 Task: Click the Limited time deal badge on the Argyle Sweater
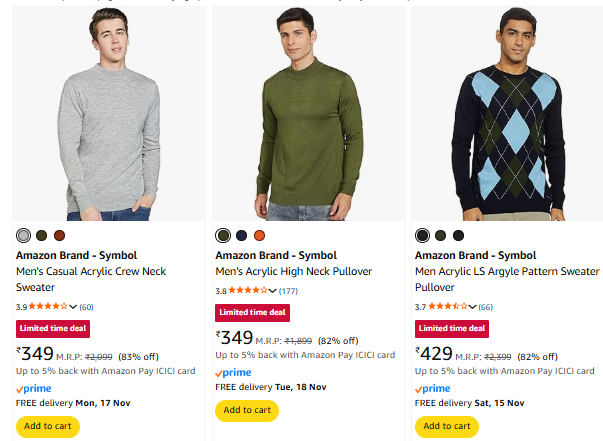pos(452,328)
